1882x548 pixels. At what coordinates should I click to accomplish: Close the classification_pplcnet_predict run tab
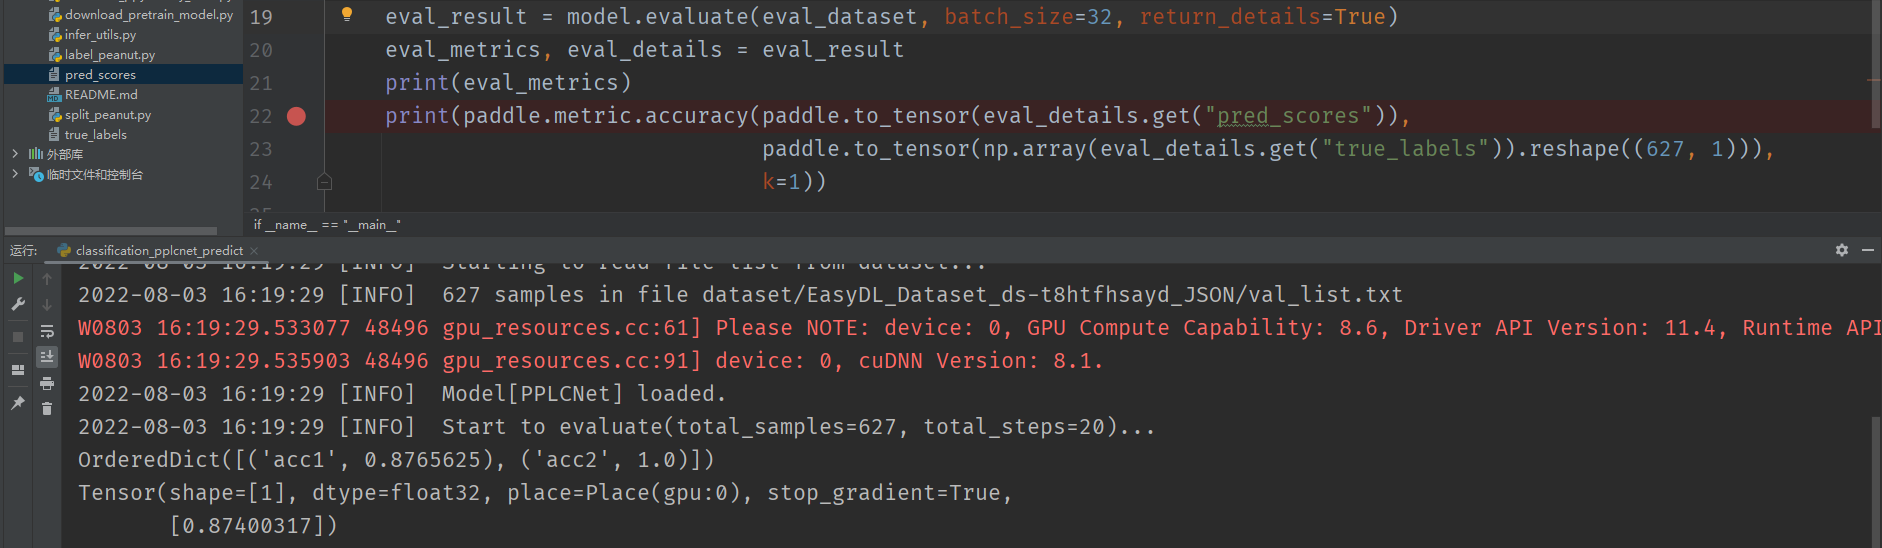tap(254, 251)
